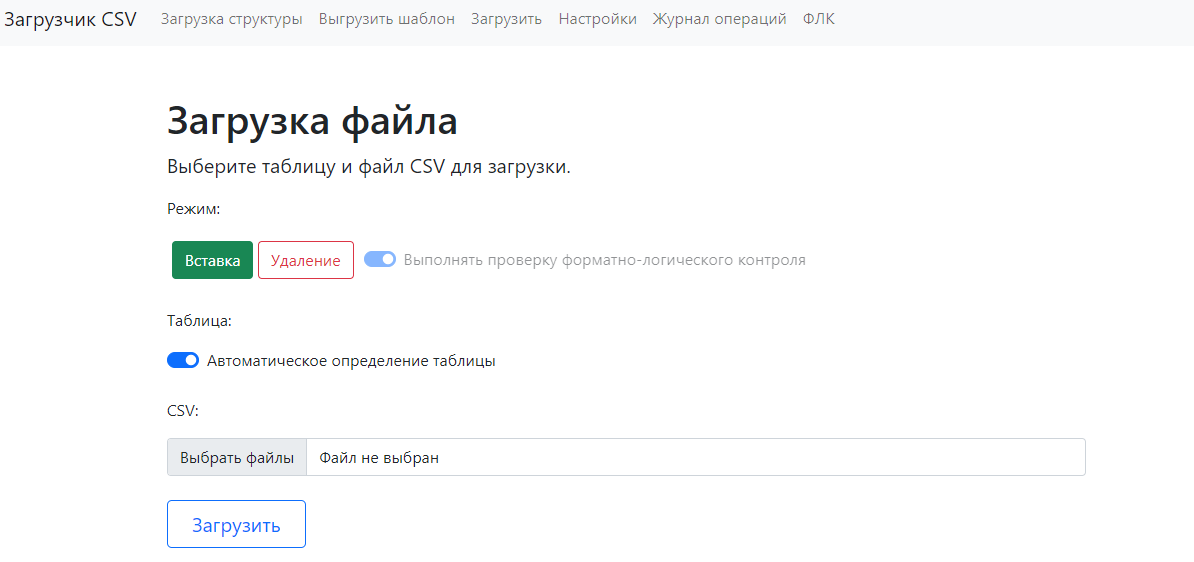Image resolution: width=1194 pixels, height=562 pixels.
Task: Click the Выполнять проверку форматно-логического контроля label
Action: point(604,260)
